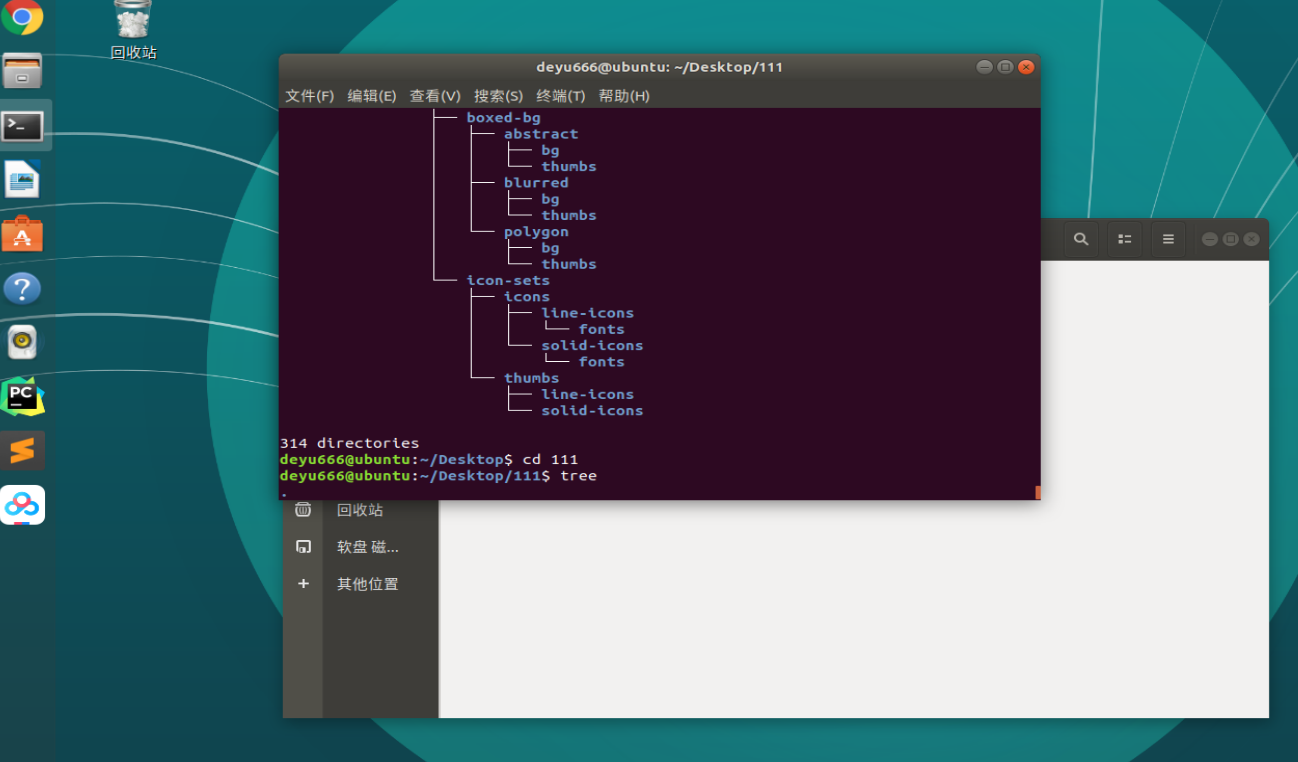Open Google Chrome from the dock
Screen dimensions: 1298x762
click(x=22, y=17)
